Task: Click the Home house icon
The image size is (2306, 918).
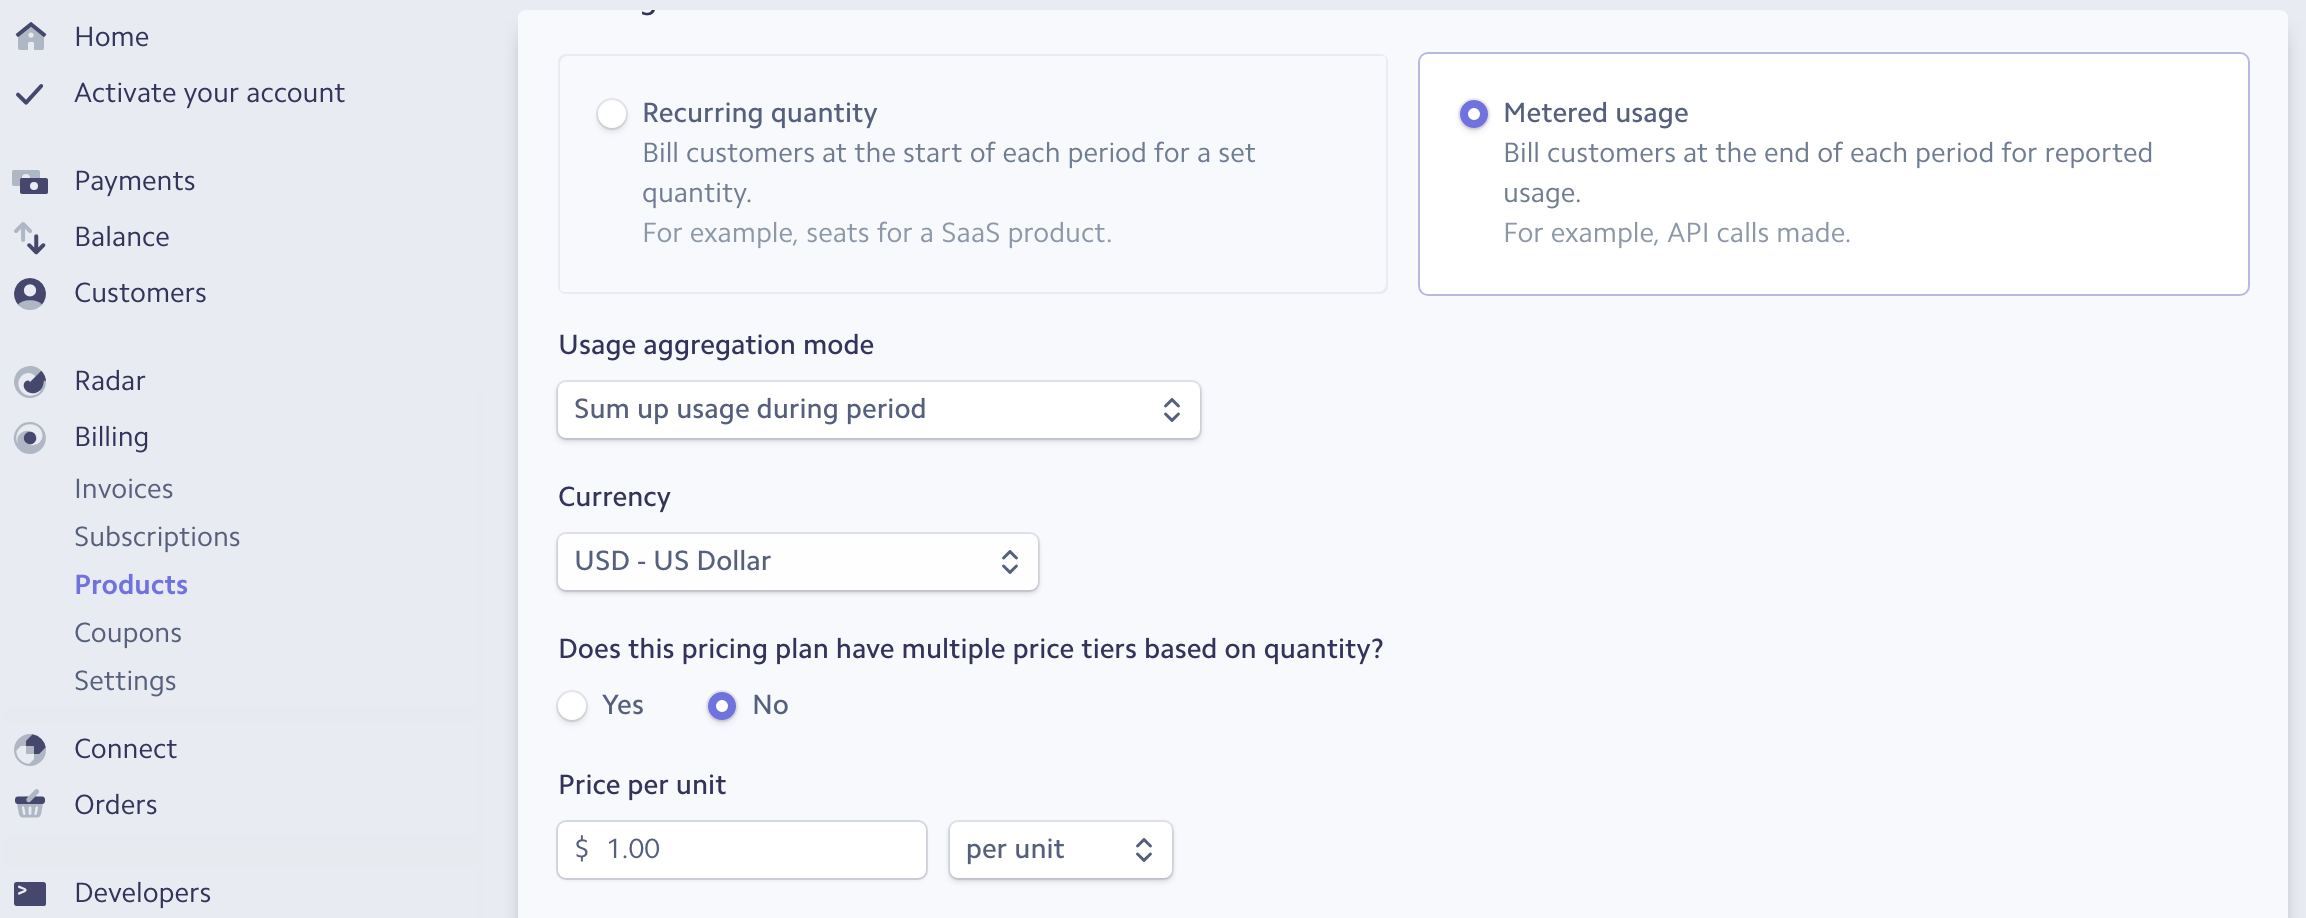Action: [x=31, y=37]
